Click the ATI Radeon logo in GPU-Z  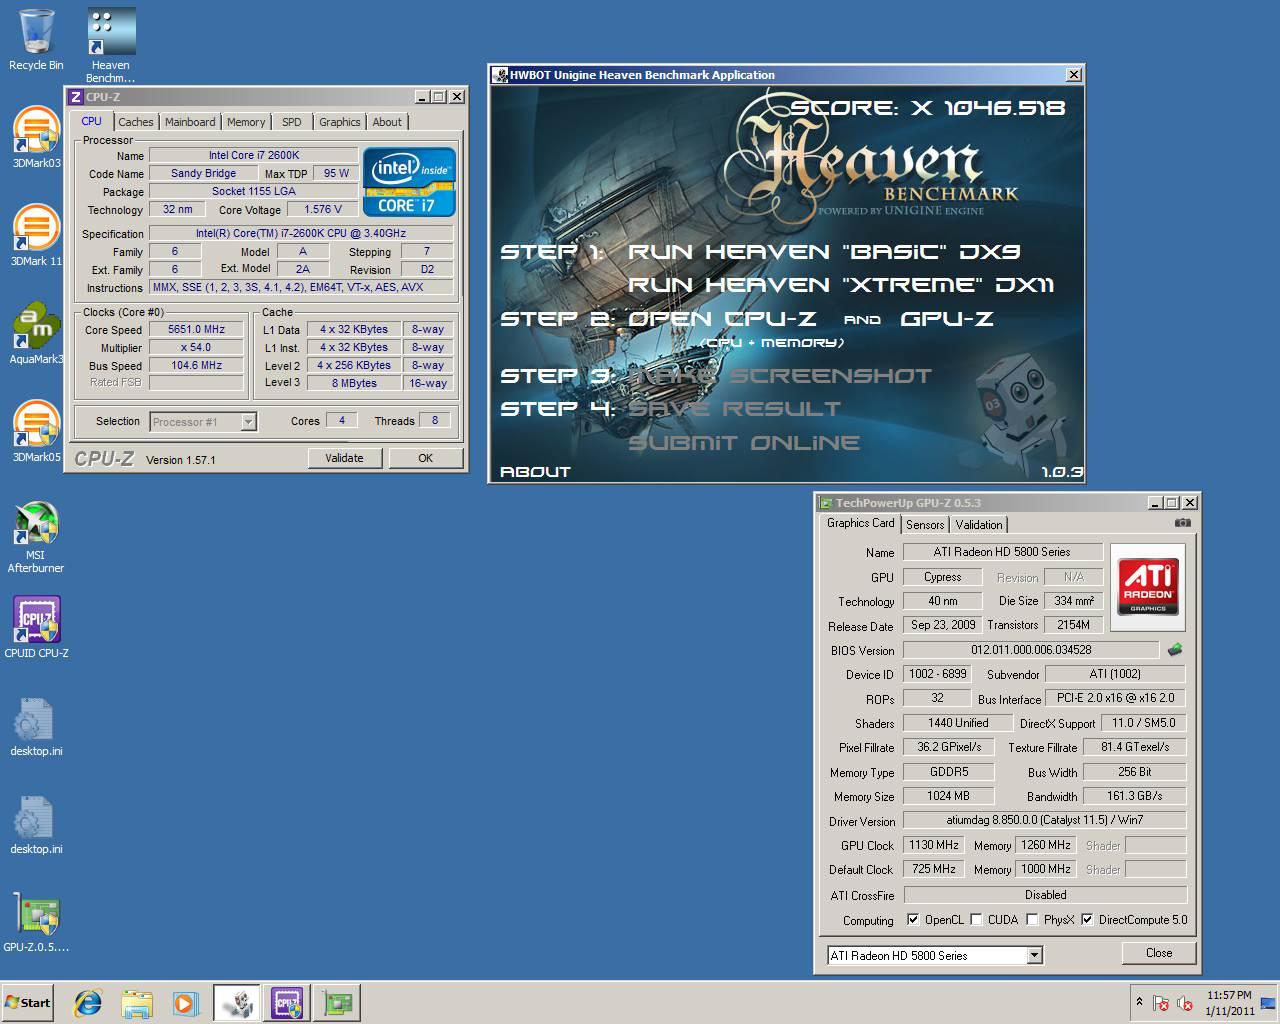click(x=1148, y=587)
